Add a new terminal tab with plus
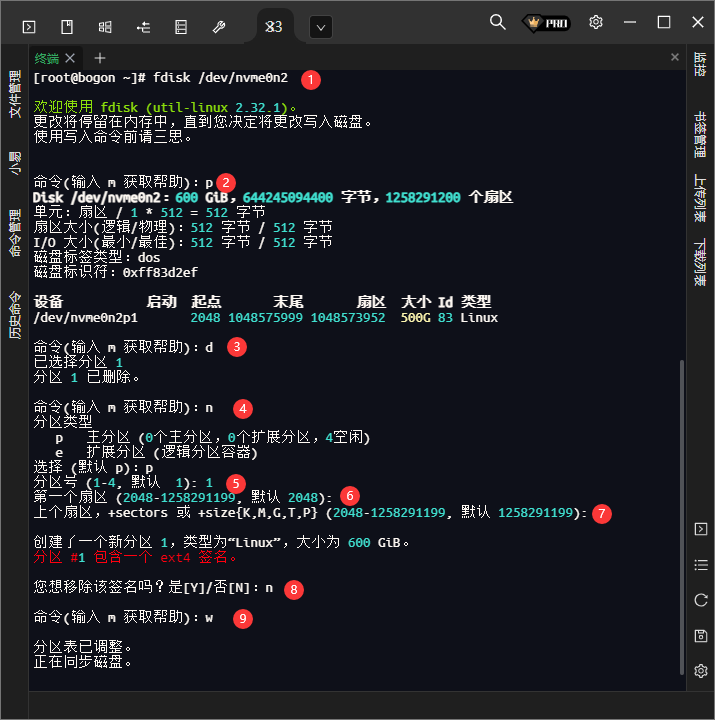 pos(100,58)
